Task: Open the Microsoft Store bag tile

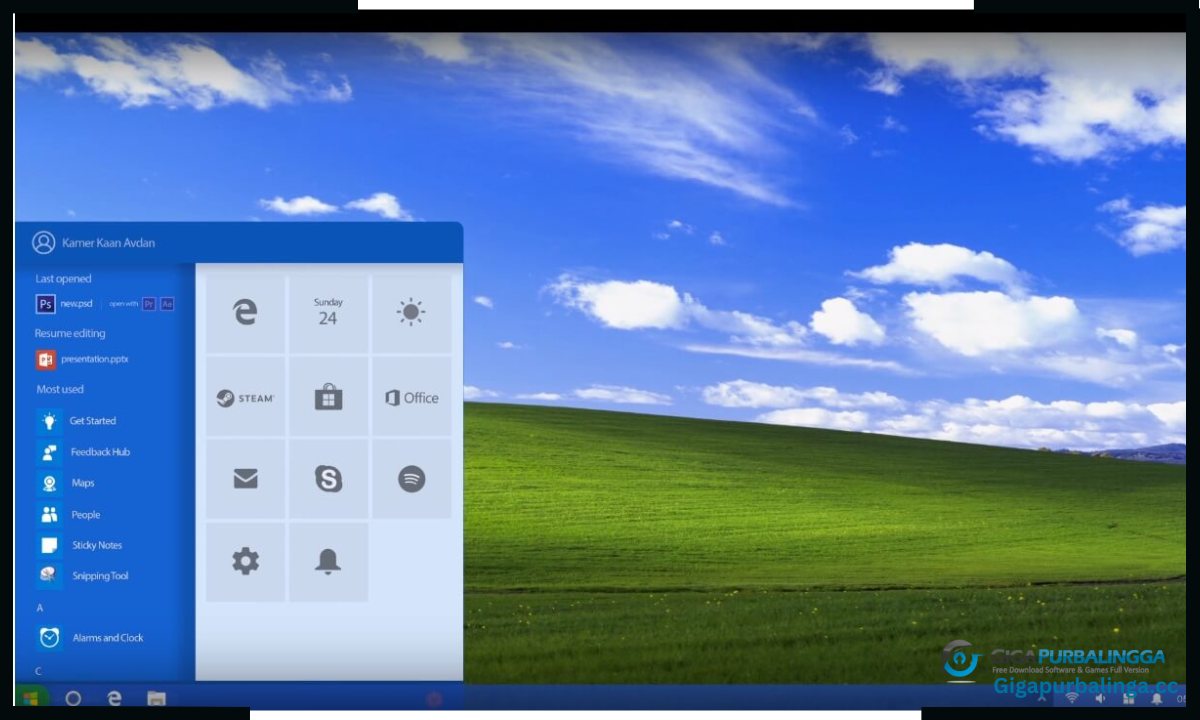Action: coord(328,397)
